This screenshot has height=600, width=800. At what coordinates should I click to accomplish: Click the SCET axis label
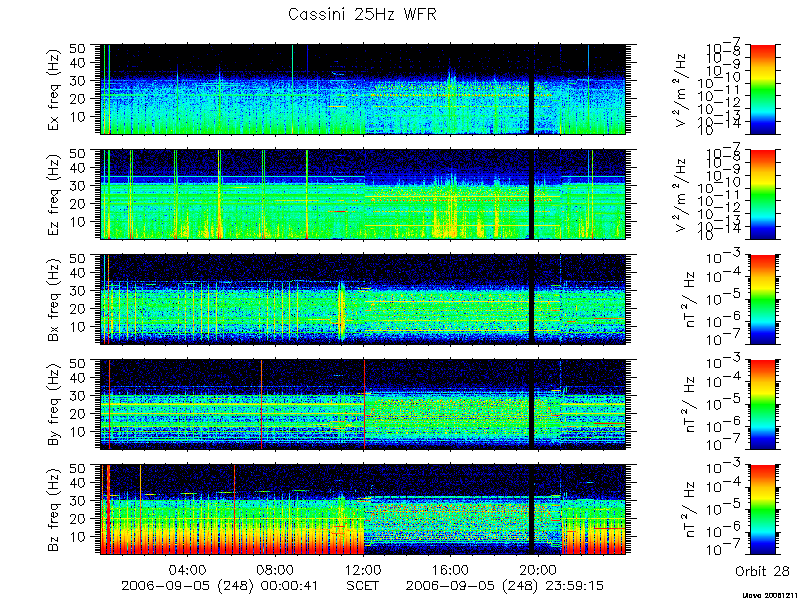pos(363,585)
